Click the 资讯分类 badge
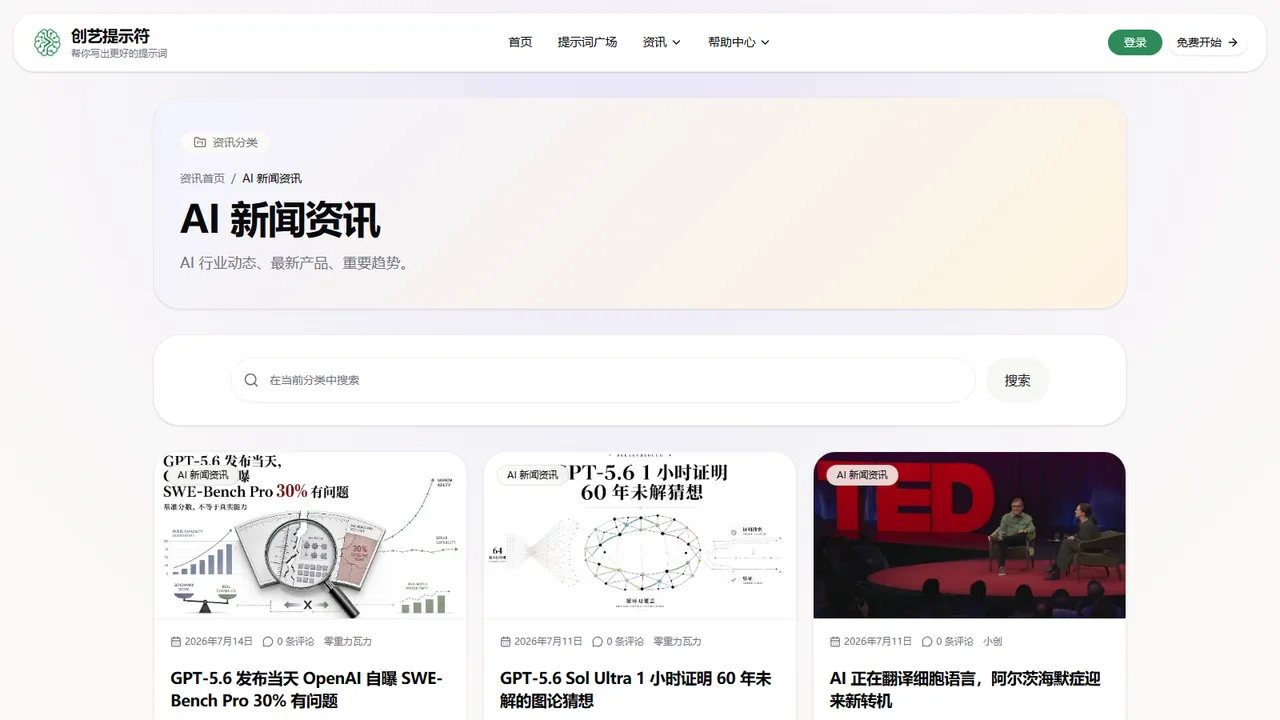Viewport: 1280px width, 720px height. 226,142
